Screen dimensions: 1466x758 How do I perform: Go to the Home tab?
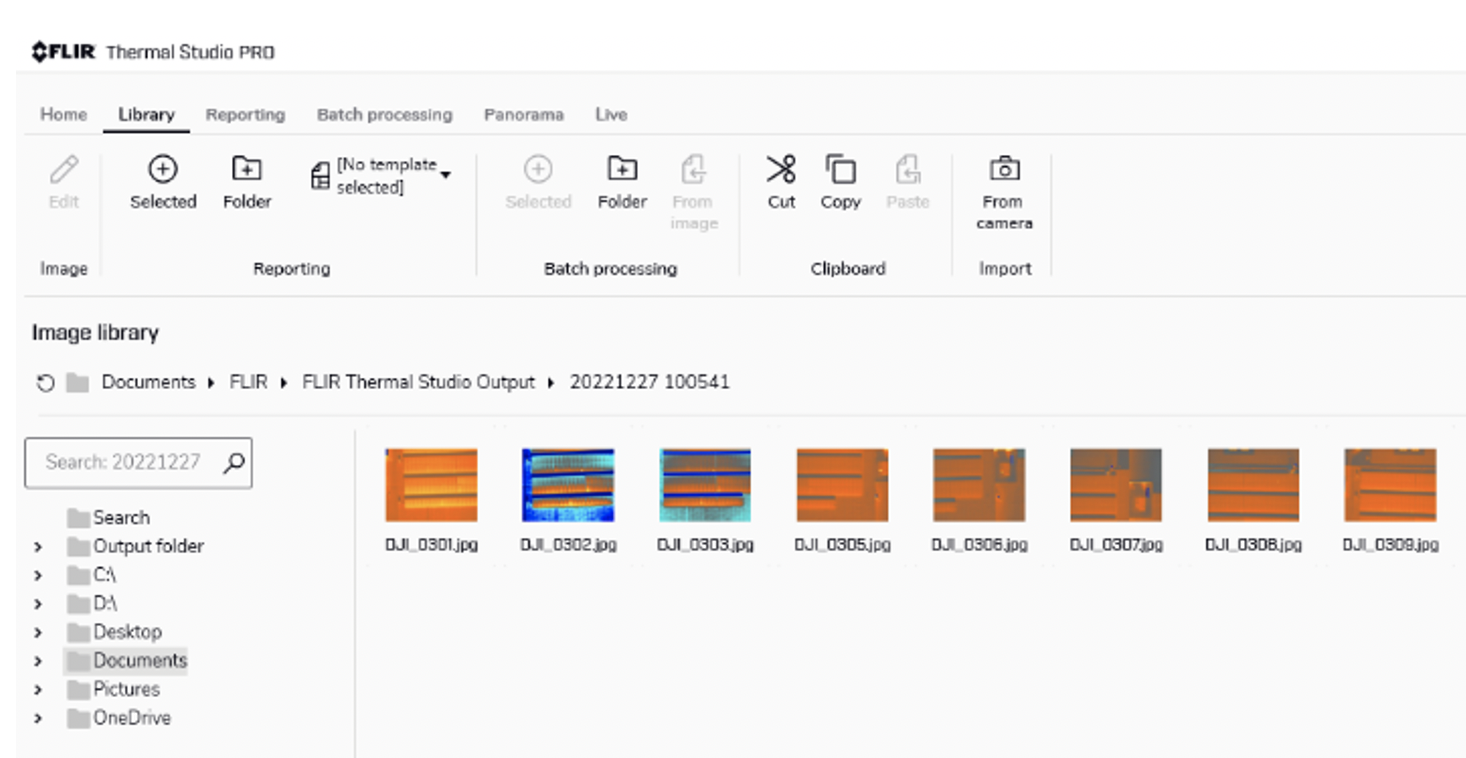[63, 115]
